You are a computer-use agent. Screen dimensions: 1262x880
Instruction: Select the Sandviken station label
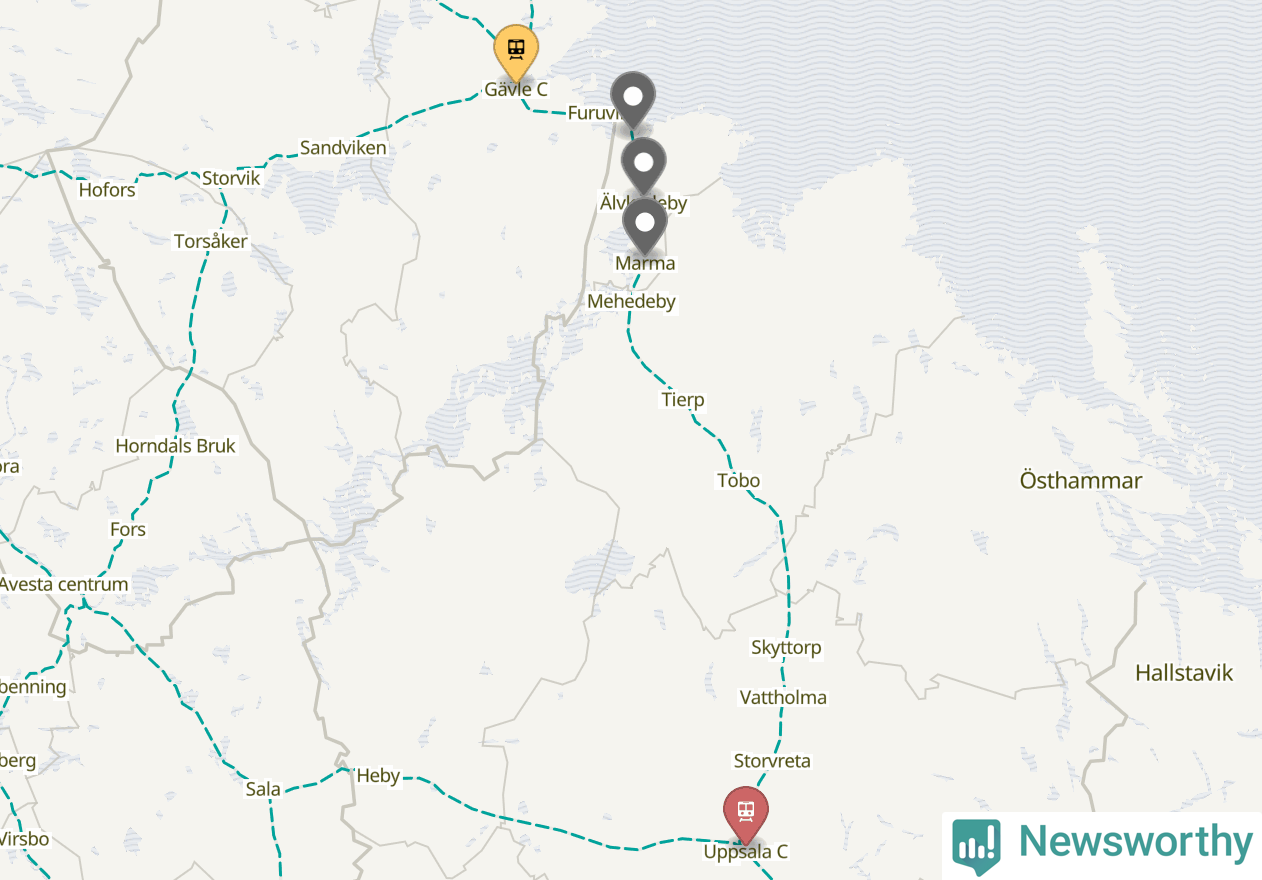[343, 148]
